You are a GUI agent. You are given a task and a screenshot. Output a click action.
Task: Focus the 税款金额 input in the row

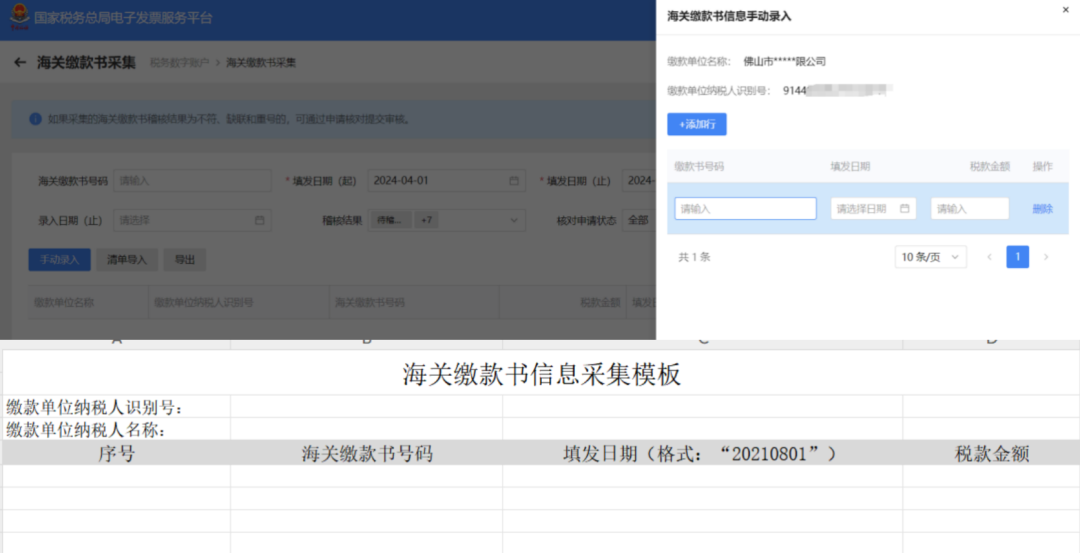970,209
